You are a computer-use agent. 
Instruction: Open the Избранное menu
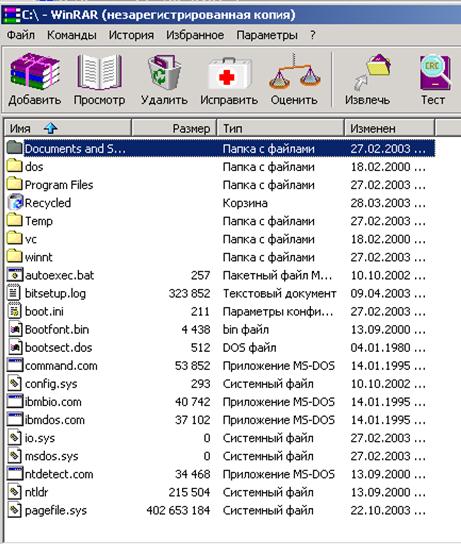195,35
